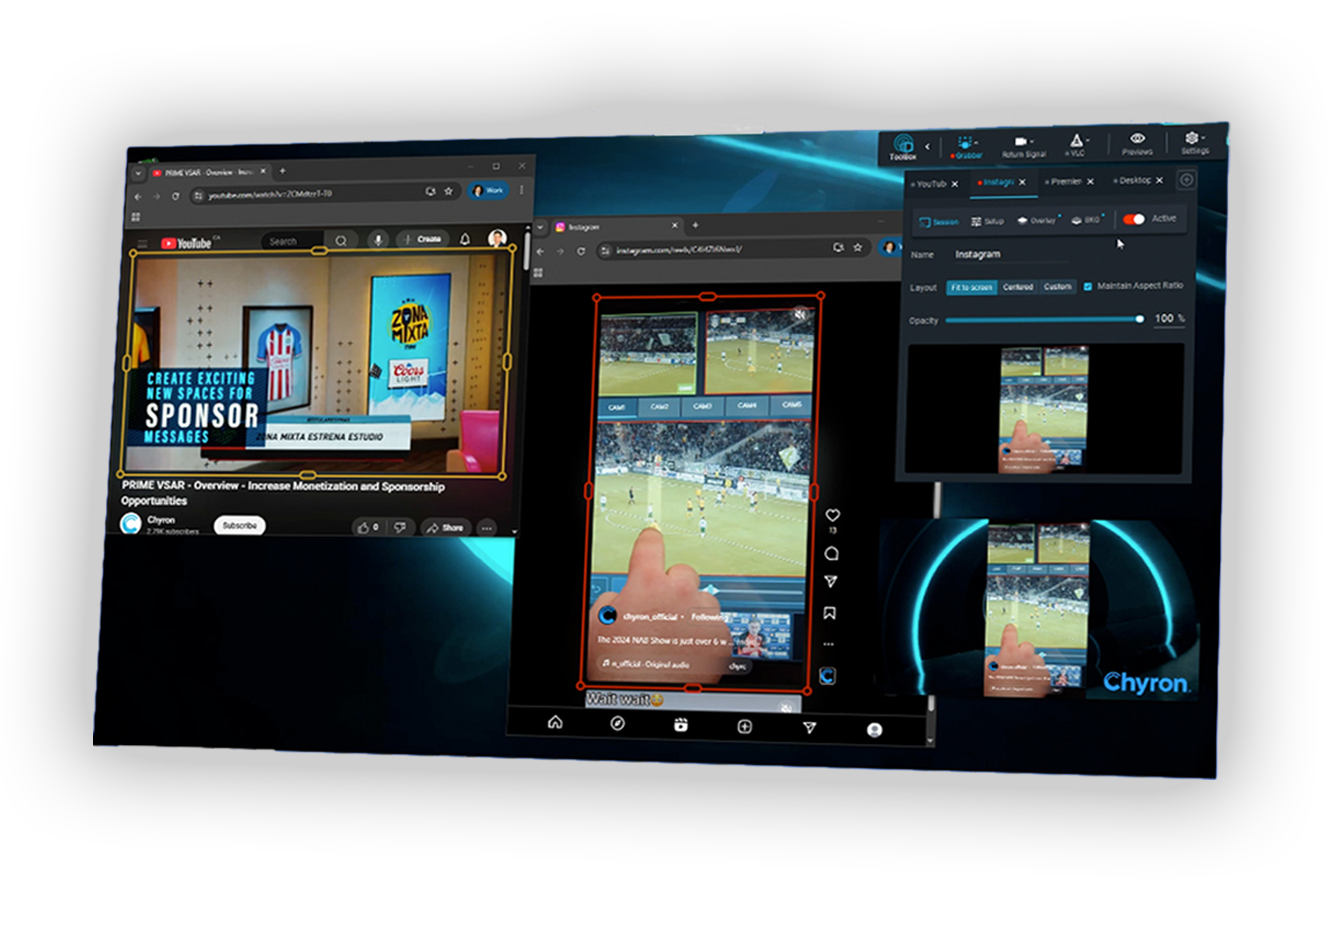The height and width of the screenshot is (929, 1328).
Task: Adjust the Opacity slider handle
Action: 1139,319
